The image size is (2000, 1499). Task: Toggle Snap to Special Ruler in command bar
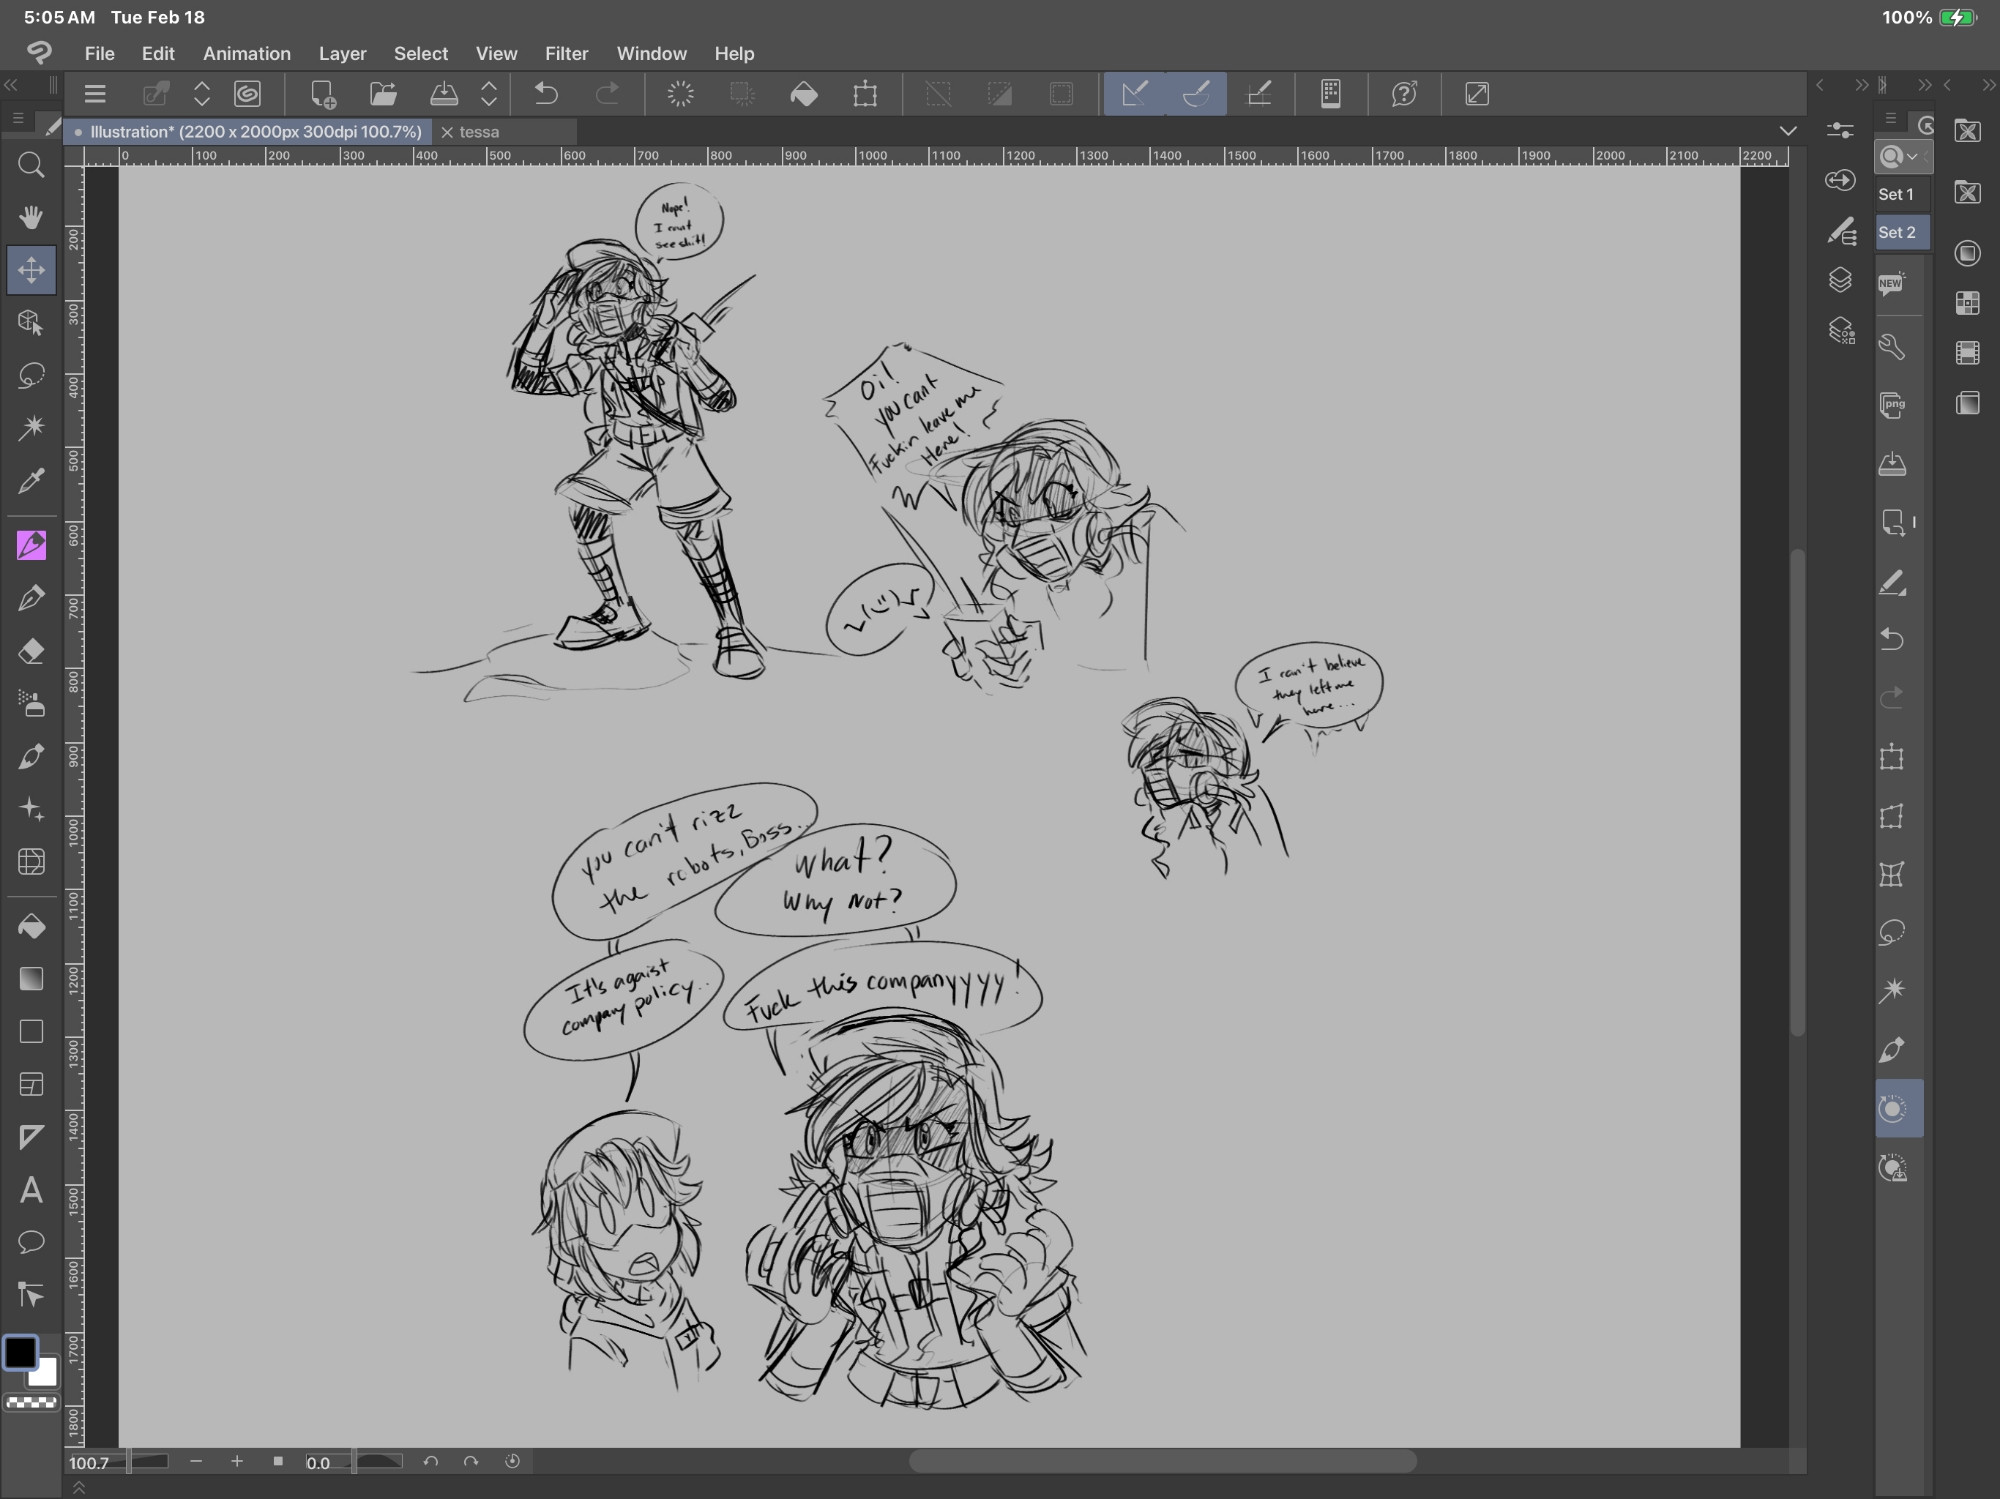(x=1196, y=94)
